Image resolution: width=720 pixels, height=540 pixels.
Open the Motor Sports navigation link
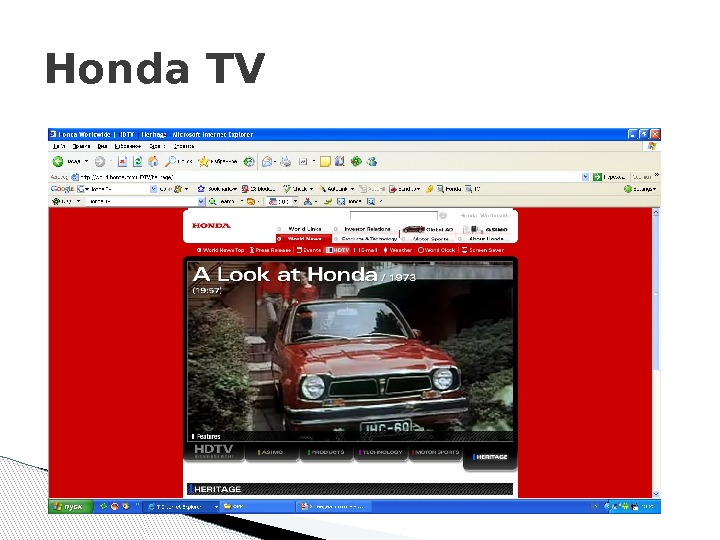(x=431, y=239)
